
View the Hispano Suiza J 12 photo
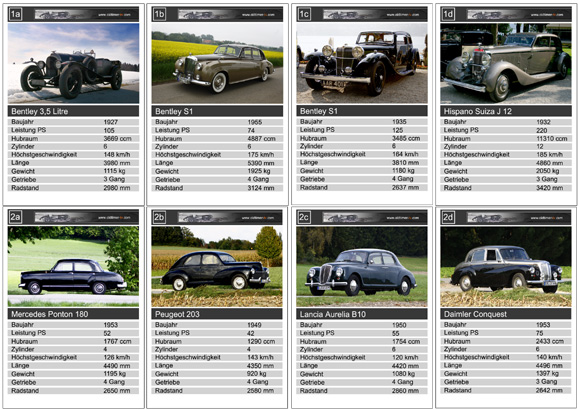point(506,63)
